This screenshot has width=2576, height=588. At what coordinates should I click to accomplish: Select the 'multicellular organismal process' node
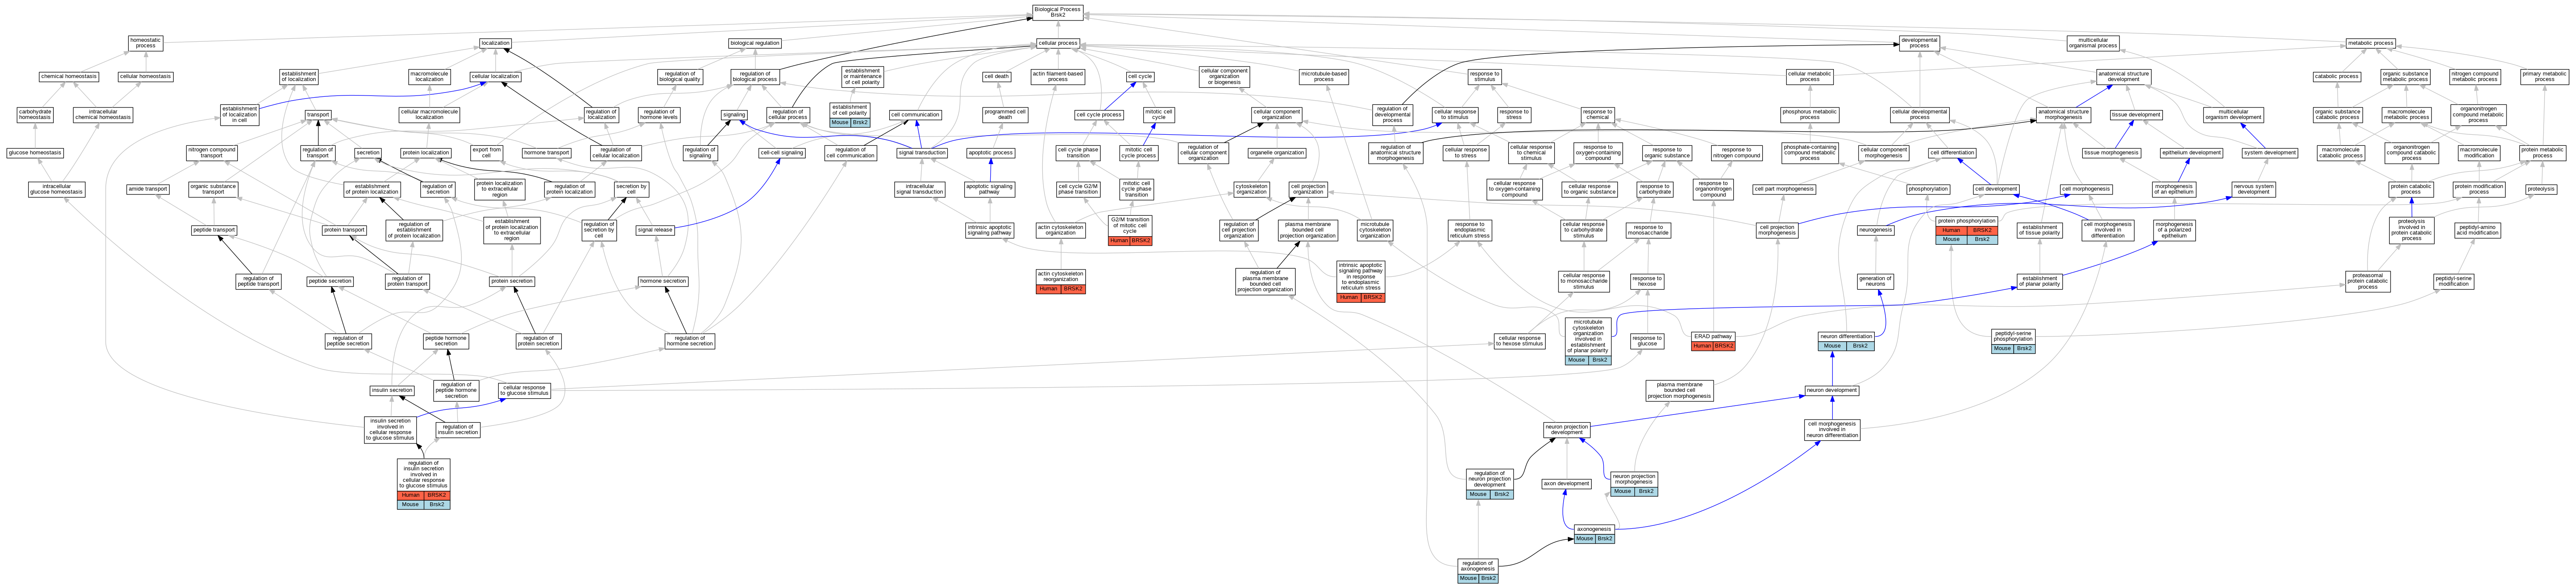(x=2093, y=43)
